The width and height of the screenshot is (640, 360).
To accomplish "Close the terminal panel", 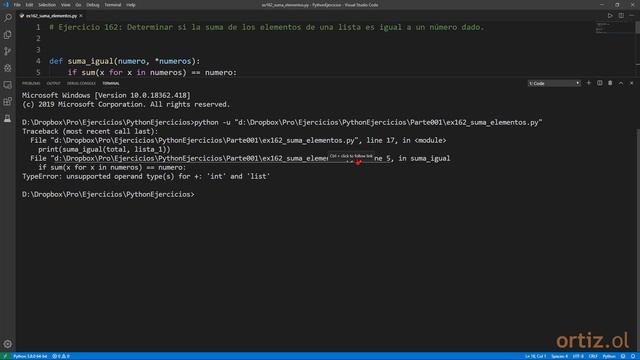I will click(631, 83).
